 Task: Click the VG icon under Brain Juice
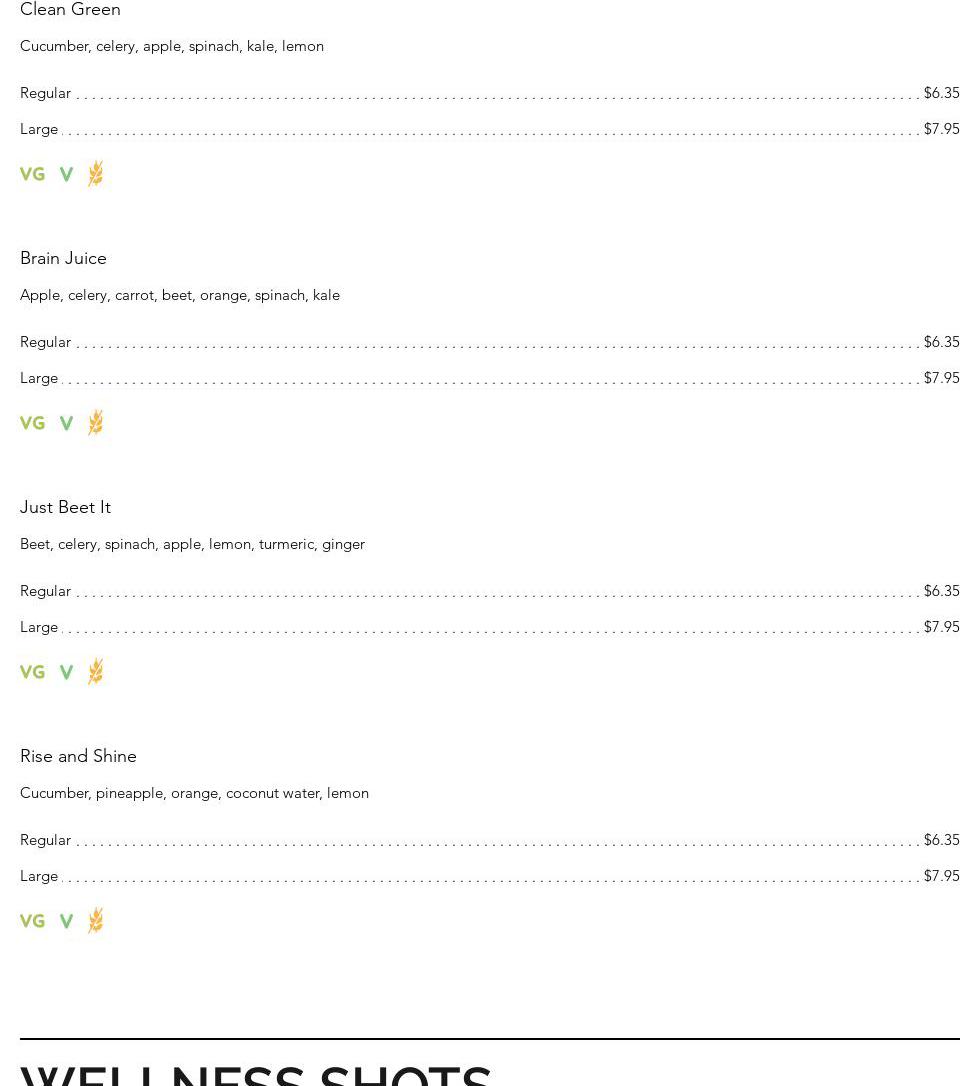[x=32, y=423]
